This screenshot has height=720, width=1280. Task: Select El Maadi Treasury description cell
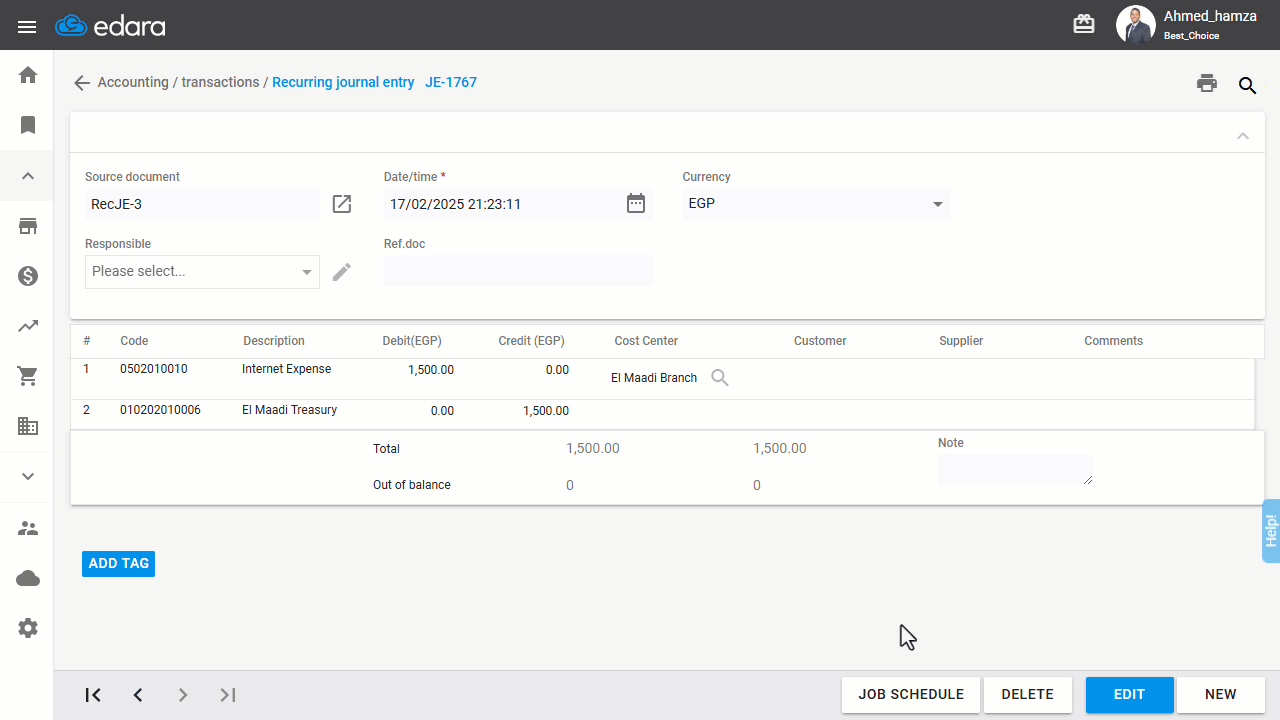[290, 410]
